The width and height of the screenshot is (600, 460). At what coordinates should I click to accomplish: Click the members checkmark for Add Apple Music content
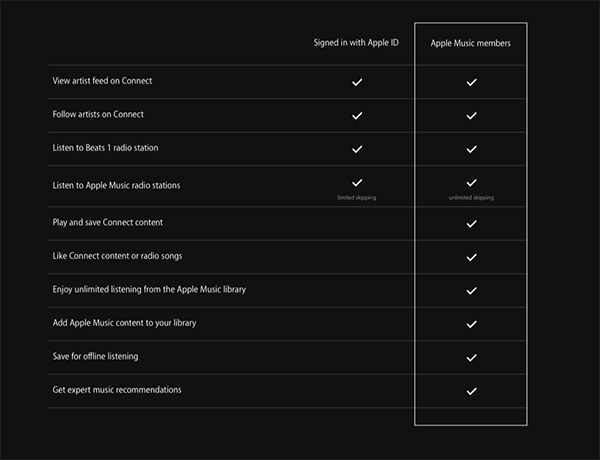coord(471,324)
